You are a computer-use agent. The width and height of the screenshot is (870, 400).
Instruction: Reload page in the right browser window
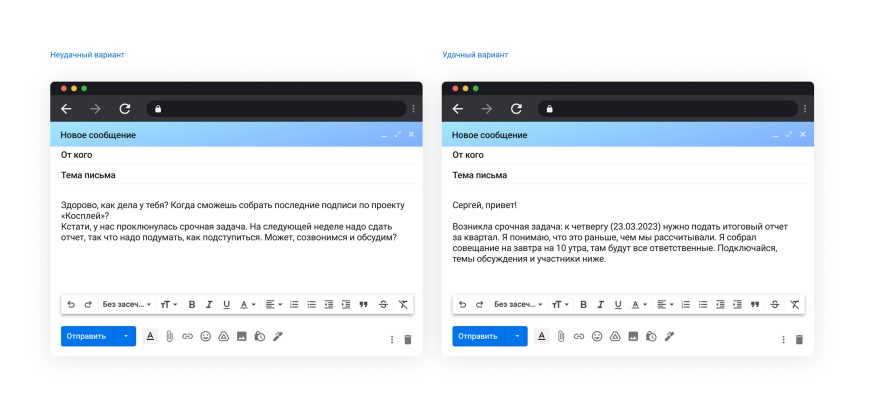(x=516, y=108)
